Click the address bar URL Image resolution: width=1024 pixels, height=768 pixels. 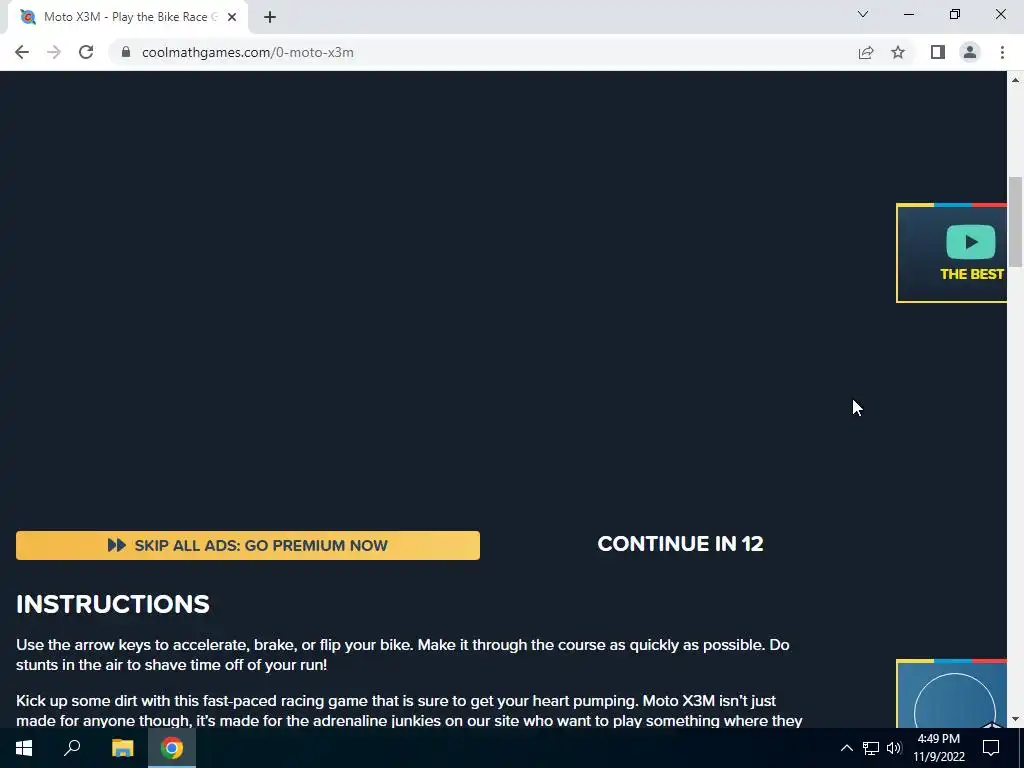click(248, 52)
